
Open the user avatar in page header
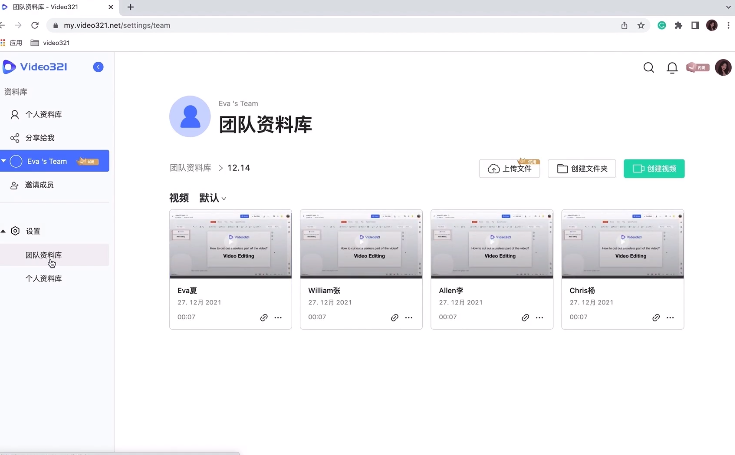[723, 67]
